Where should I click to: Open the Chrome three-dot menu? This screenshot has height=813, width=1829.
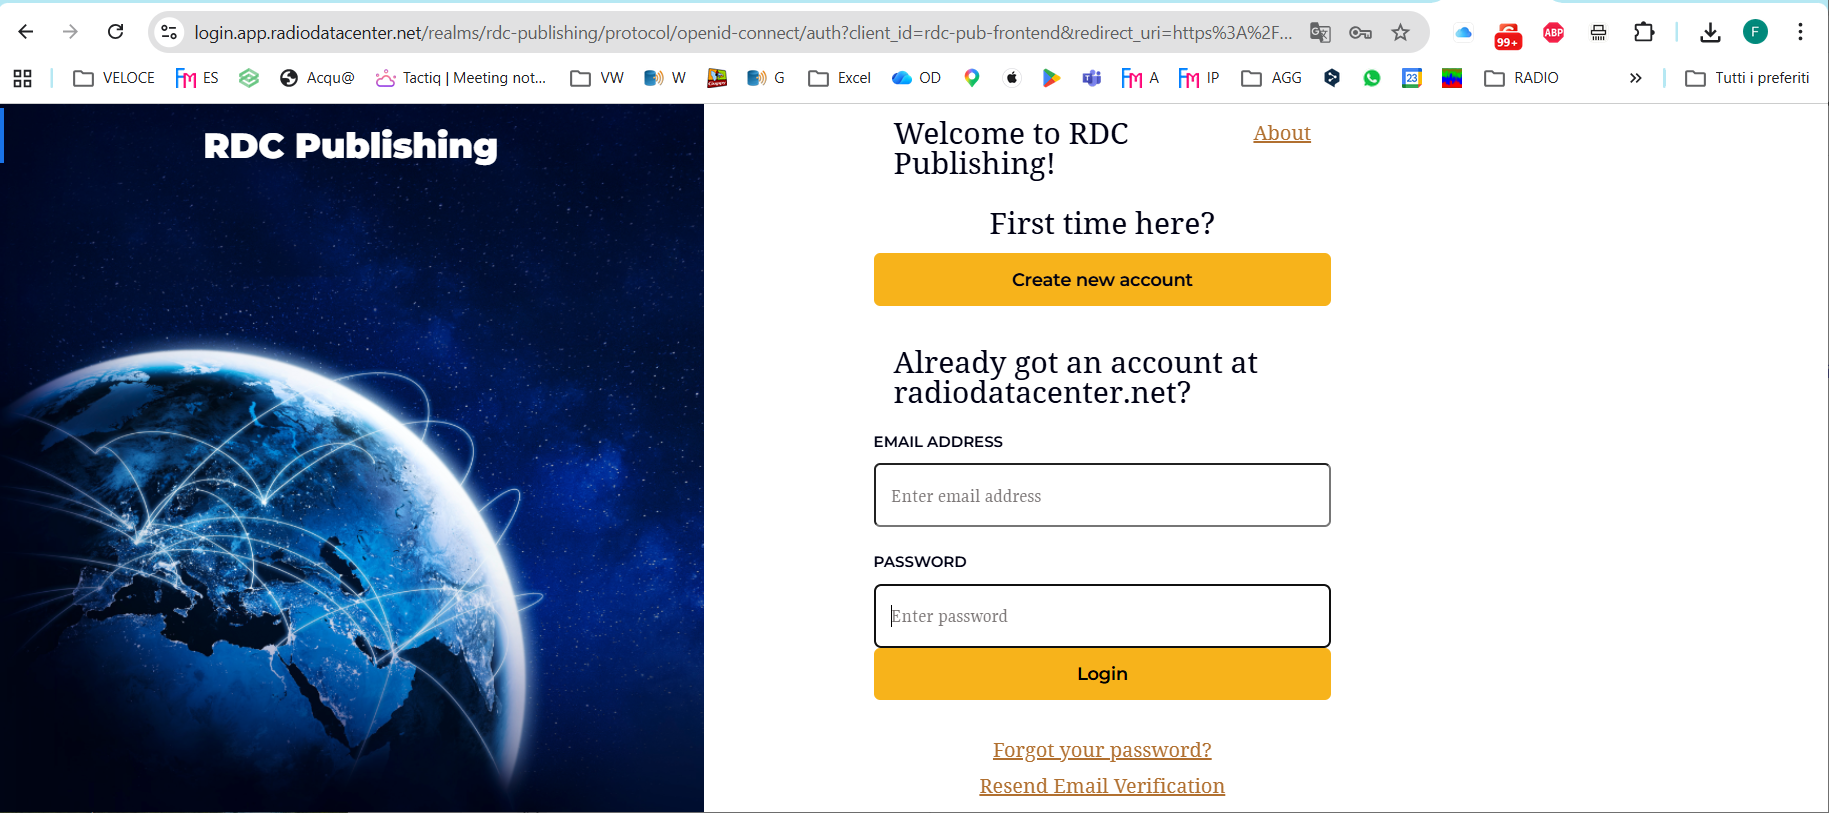tap(1800, 33)
